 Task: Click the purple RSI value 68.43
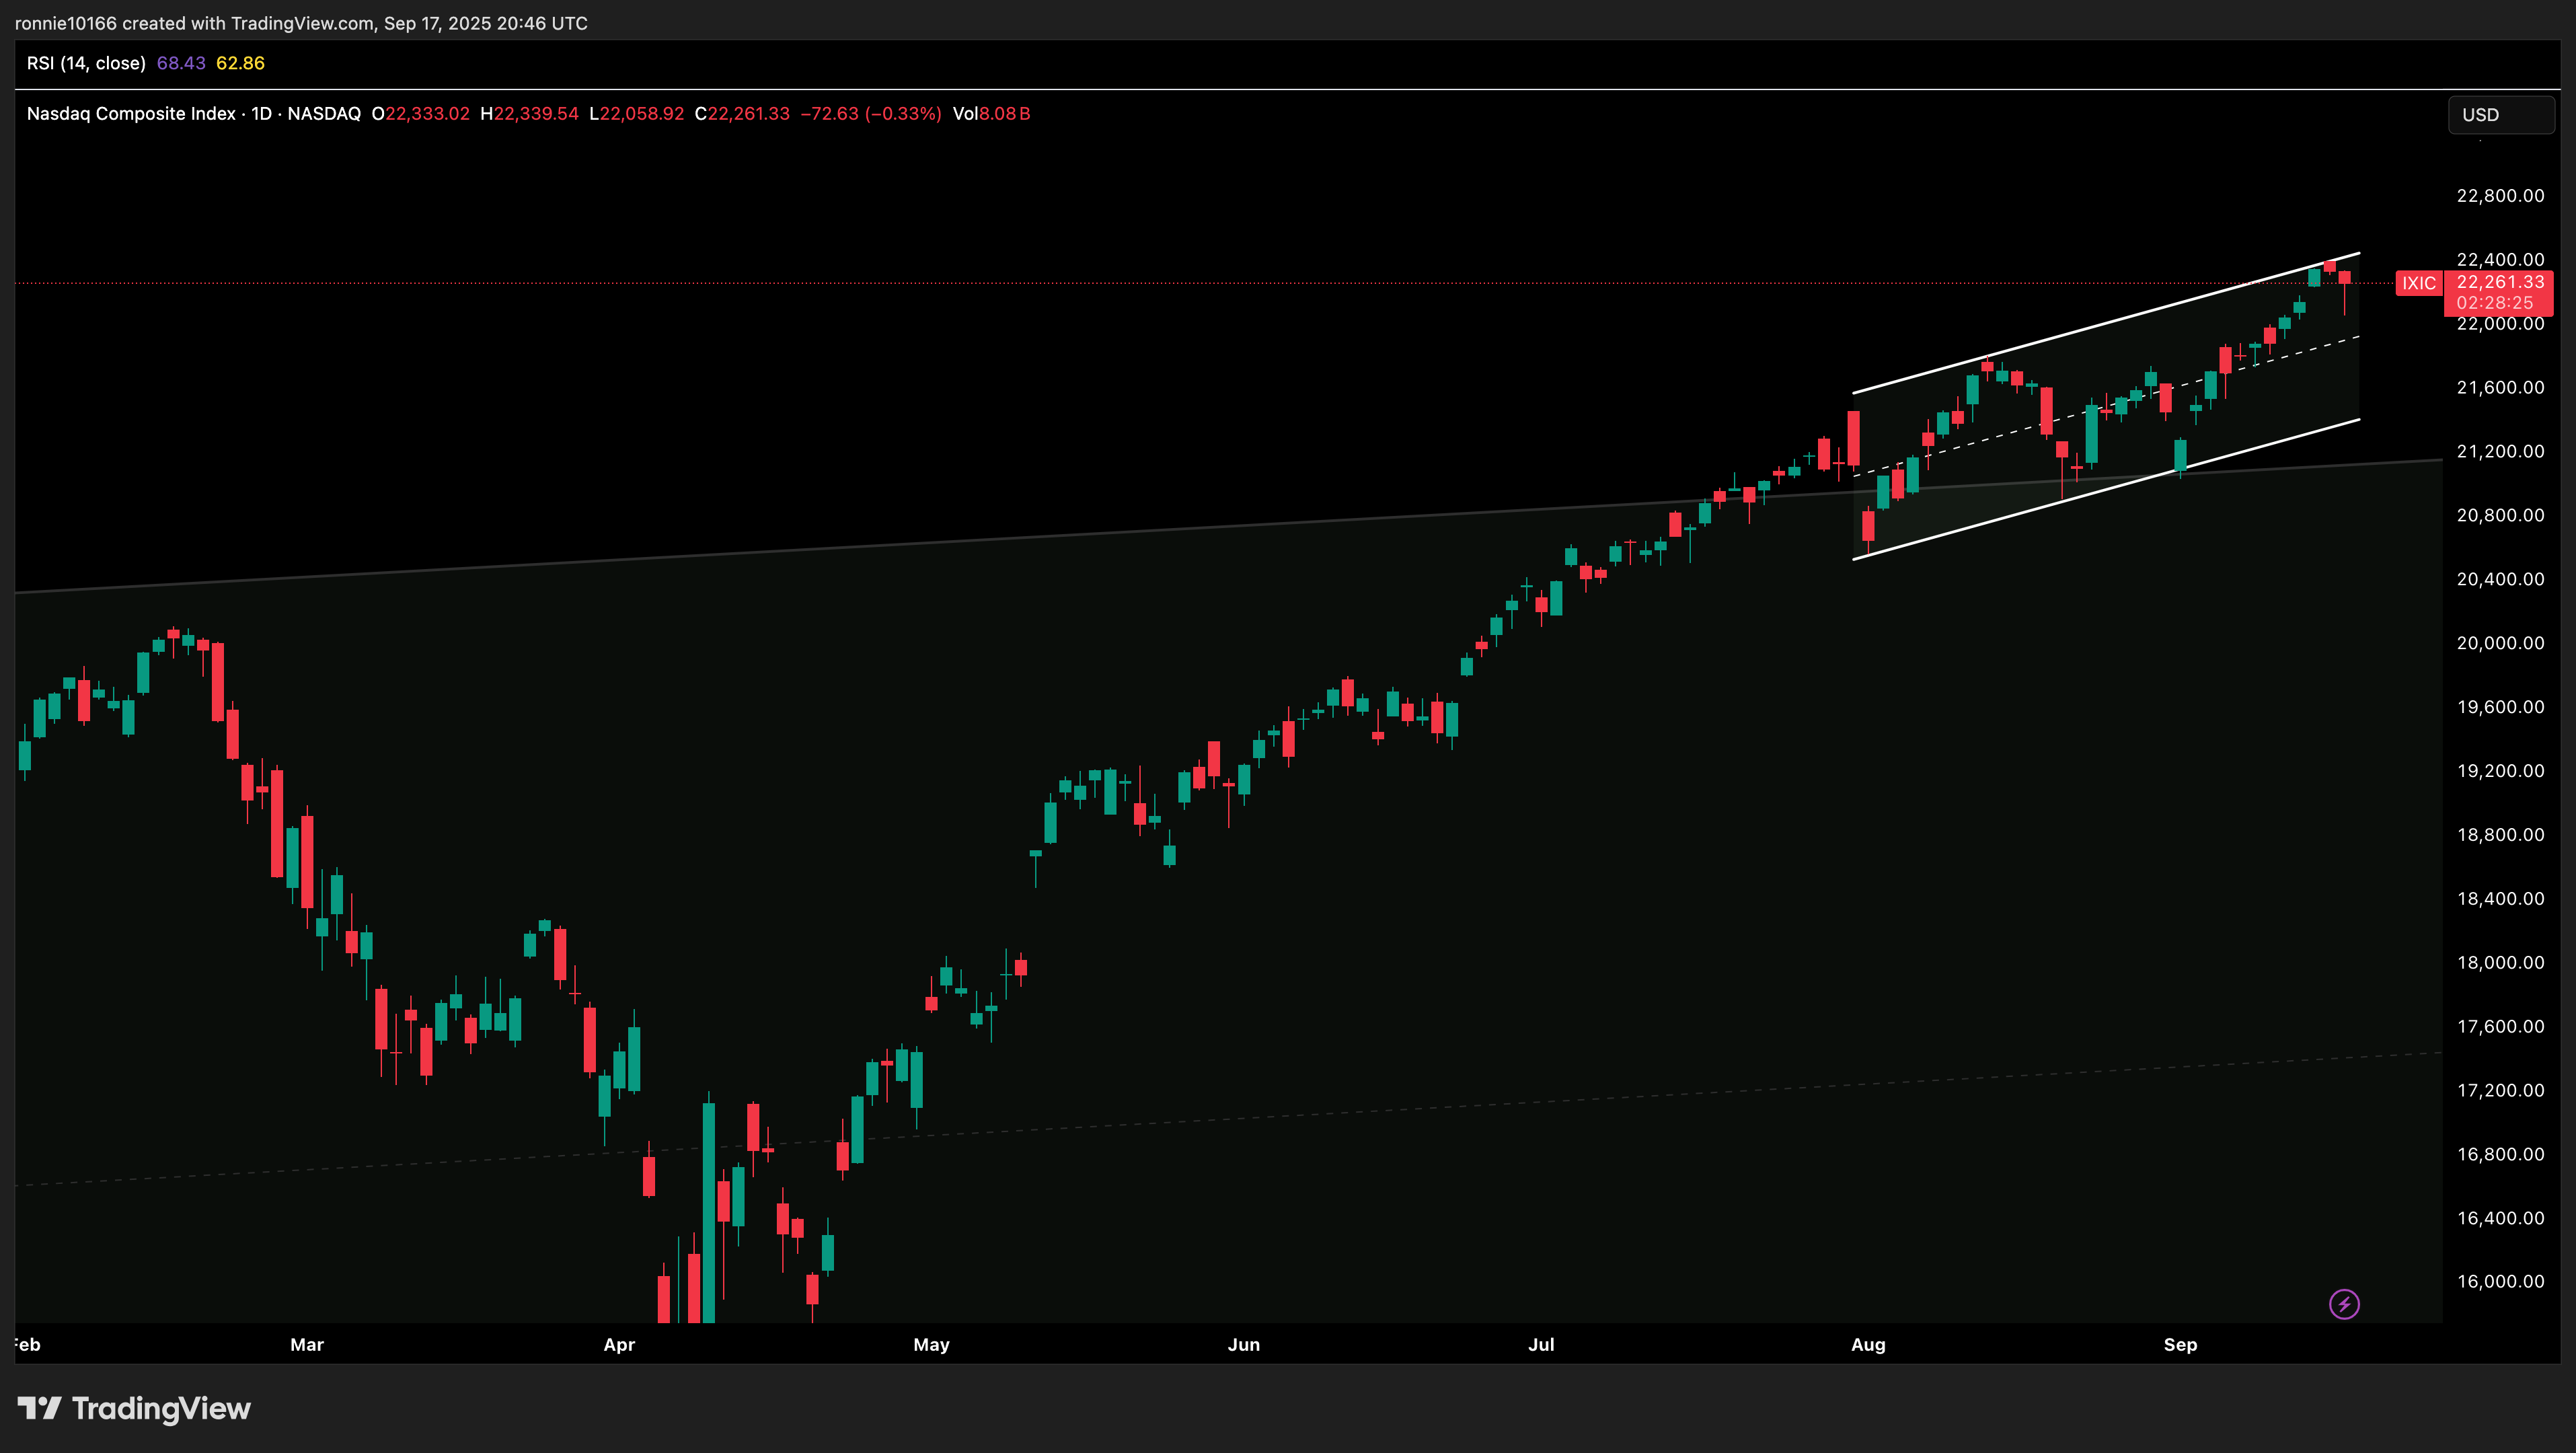pyautogui.click(x=181, y=63)
